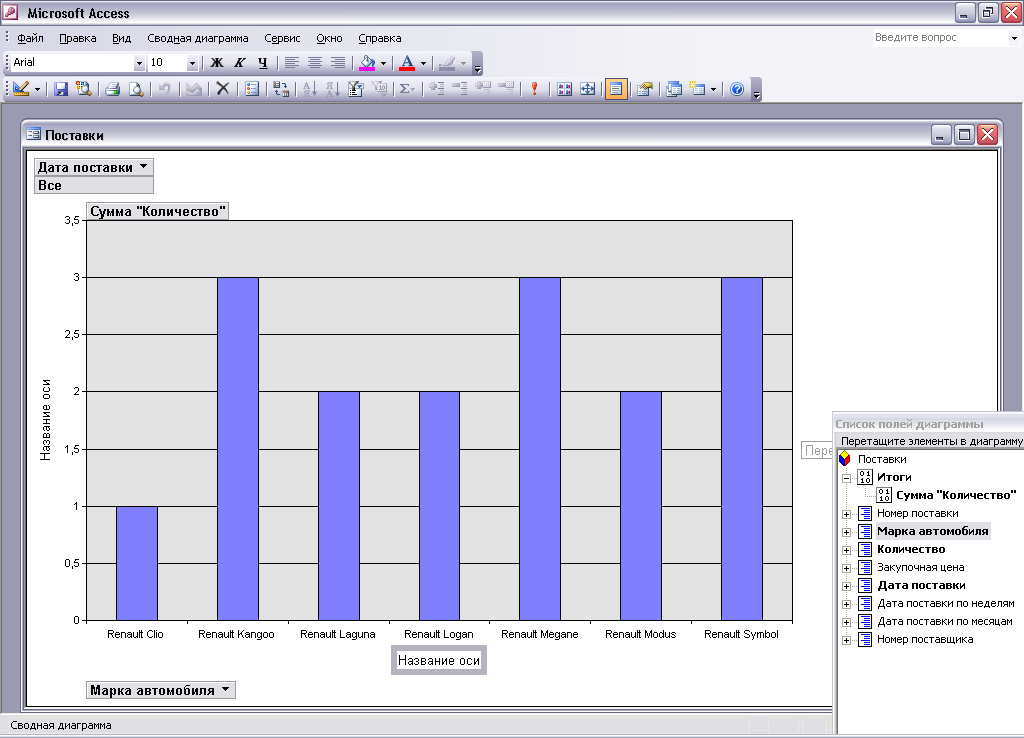Click the show top/bottom items icon
The height and width of the screenshot is (738, 1024).
379,89
